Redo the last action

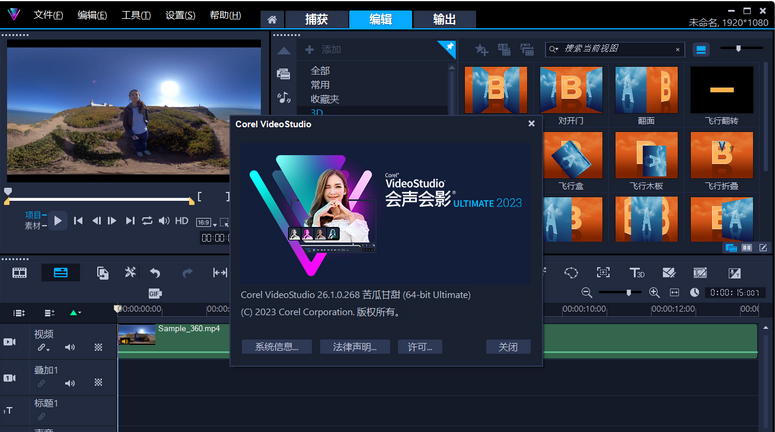click(187, 273)
